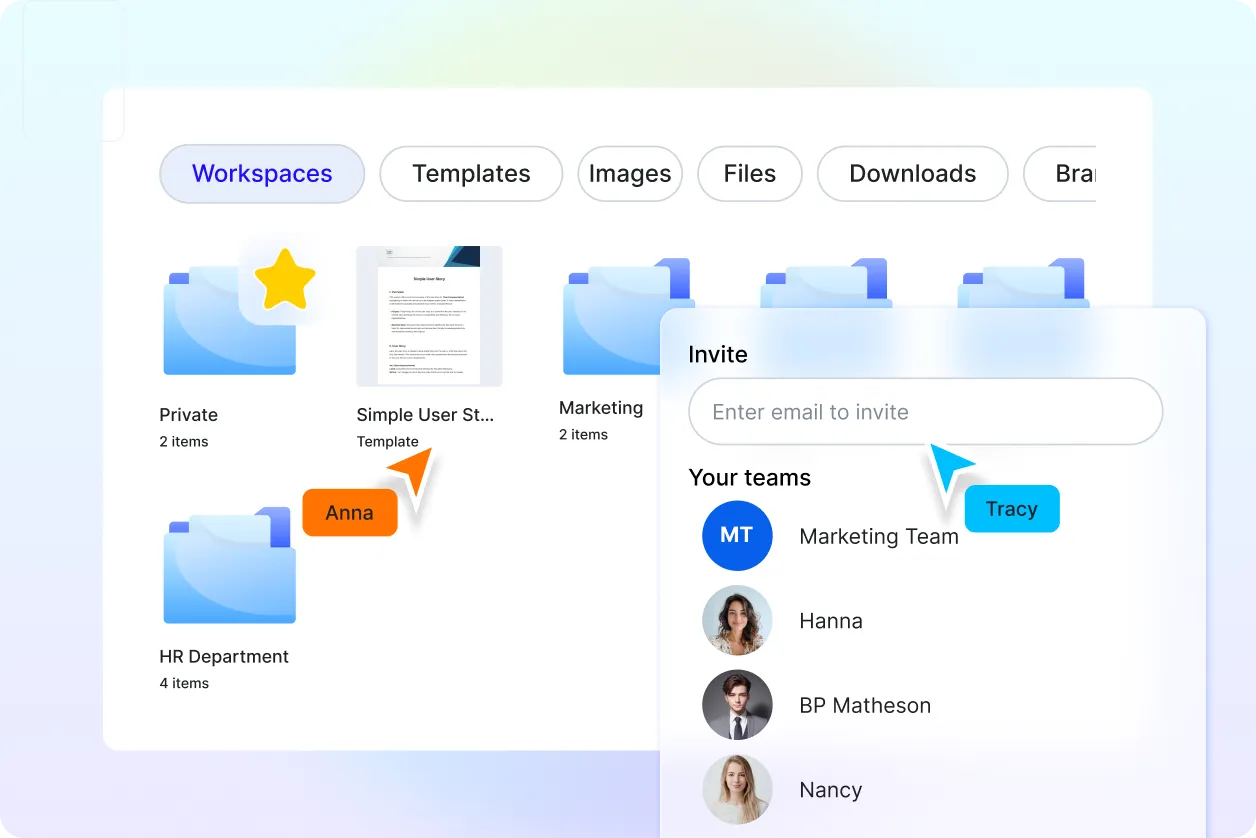Screen dimensions: 1256x838
Task: Select Hanna from the teams list
Action: pos(831,620)
